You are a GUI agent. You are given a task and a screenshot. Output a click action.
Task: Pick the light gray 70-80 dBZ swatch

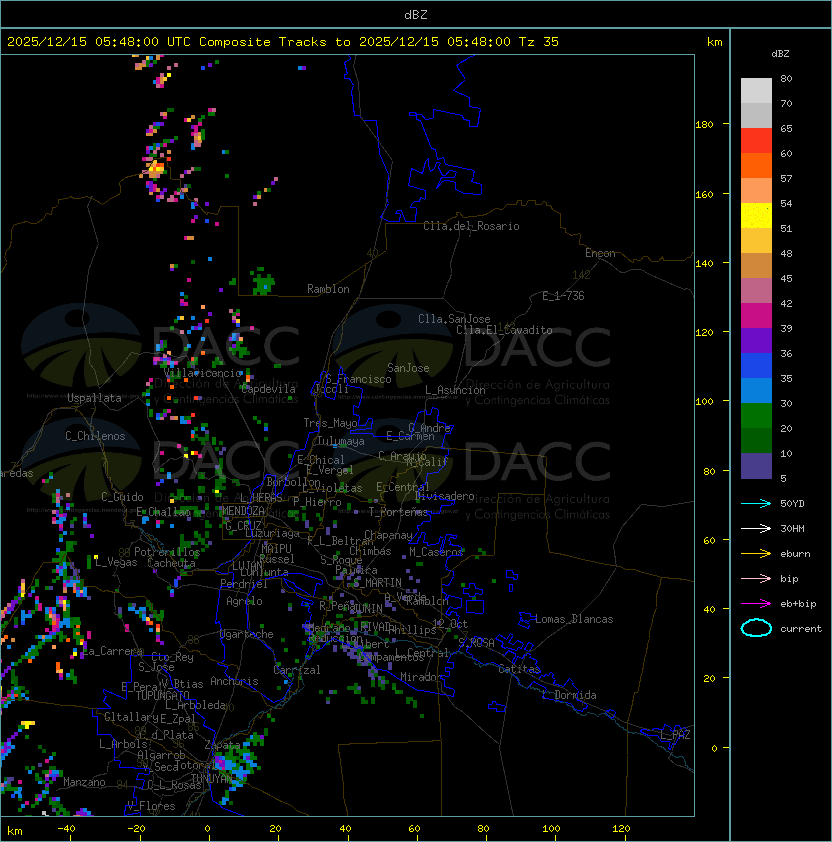tap(756, 90)
